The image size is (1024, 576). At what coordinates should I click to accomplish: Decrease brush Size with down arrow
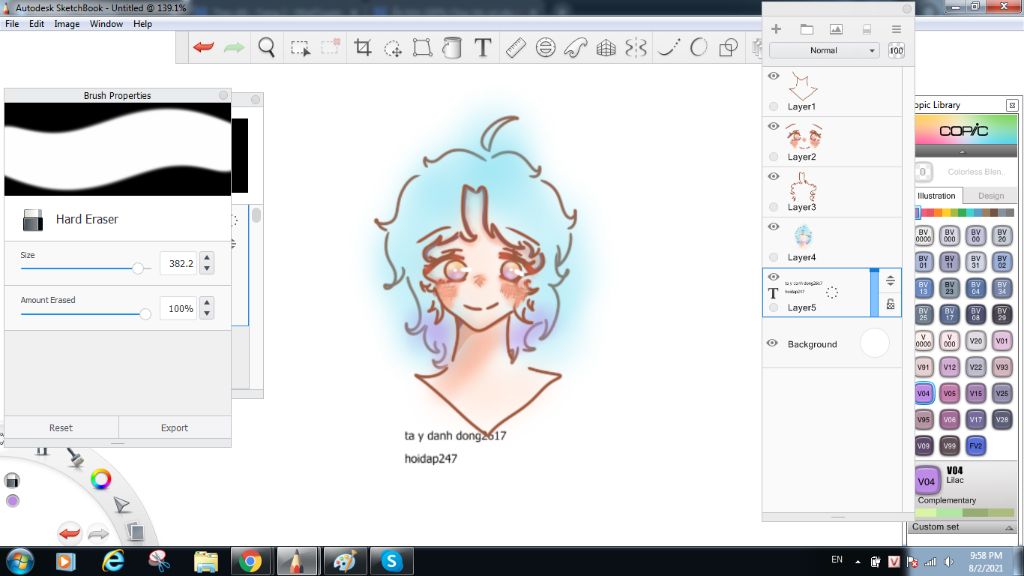coord(207,268)
